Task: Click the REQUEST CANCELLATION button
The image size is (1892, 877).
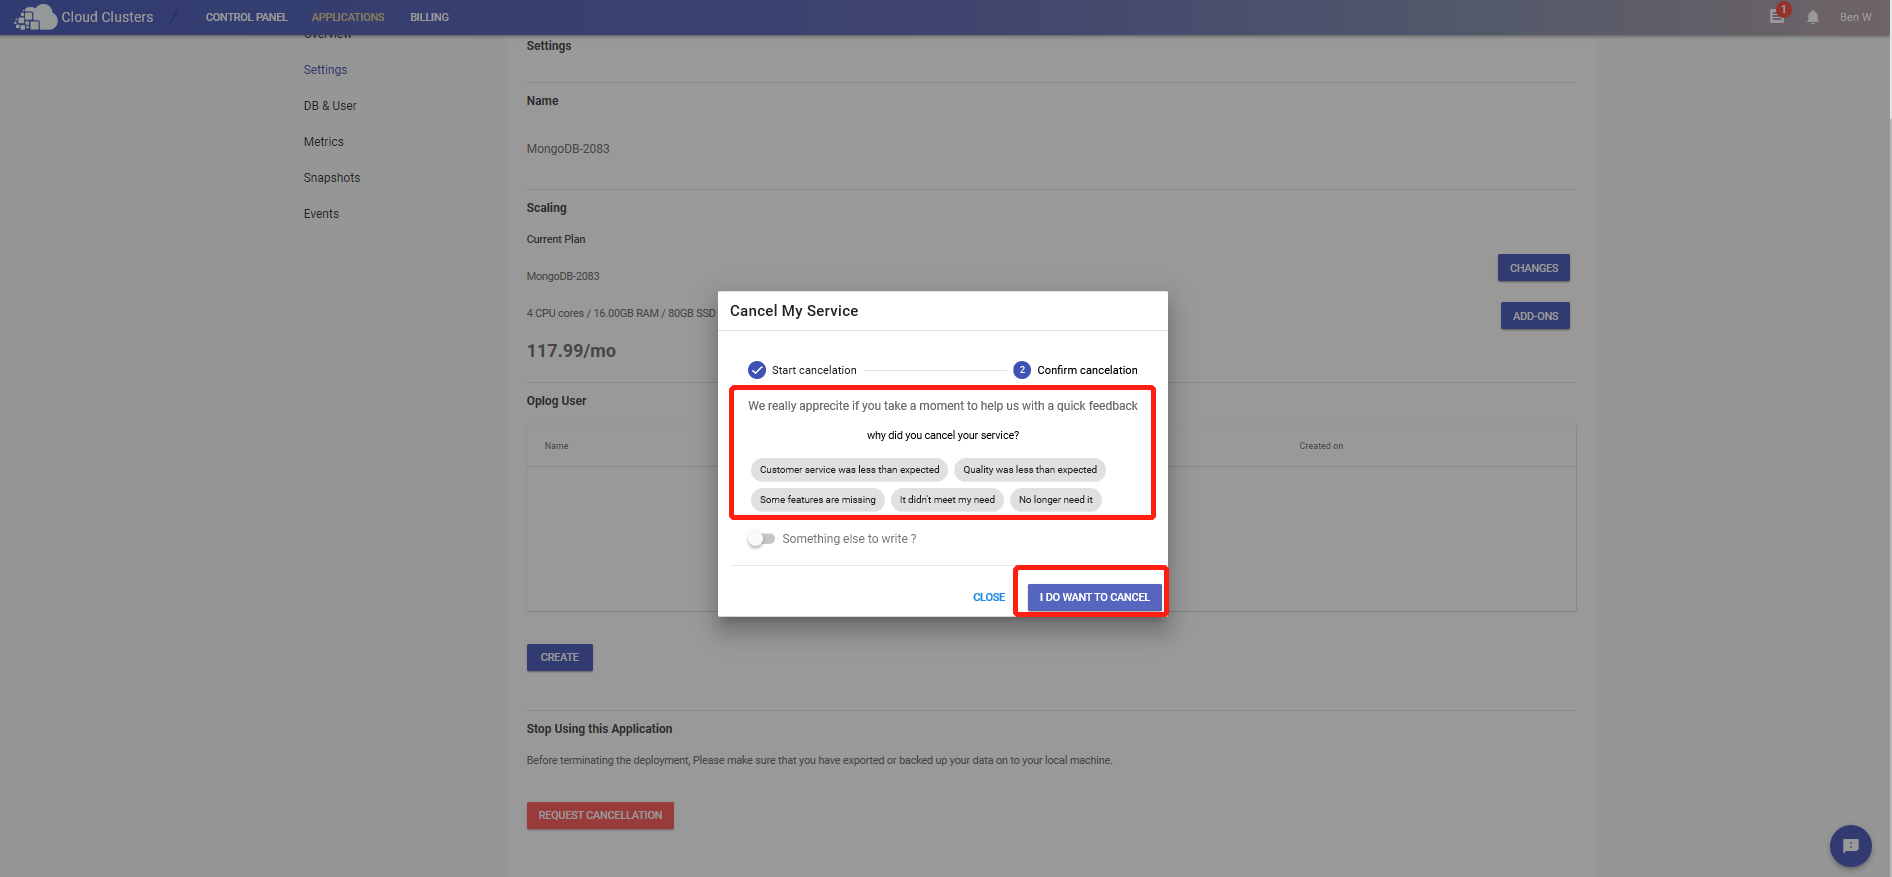Action: tap(600, 815)
